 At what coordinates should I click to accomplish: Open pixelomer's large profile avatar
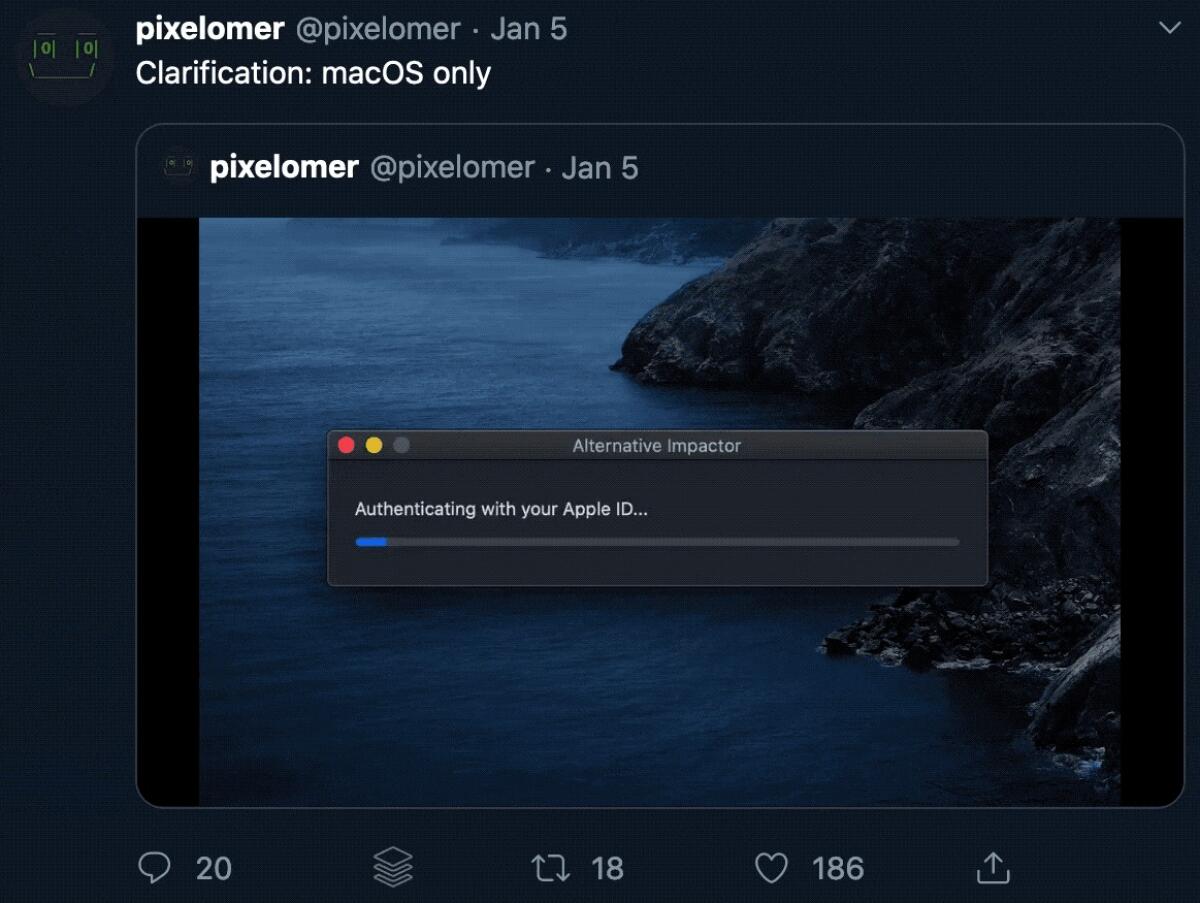click(65, 58)
